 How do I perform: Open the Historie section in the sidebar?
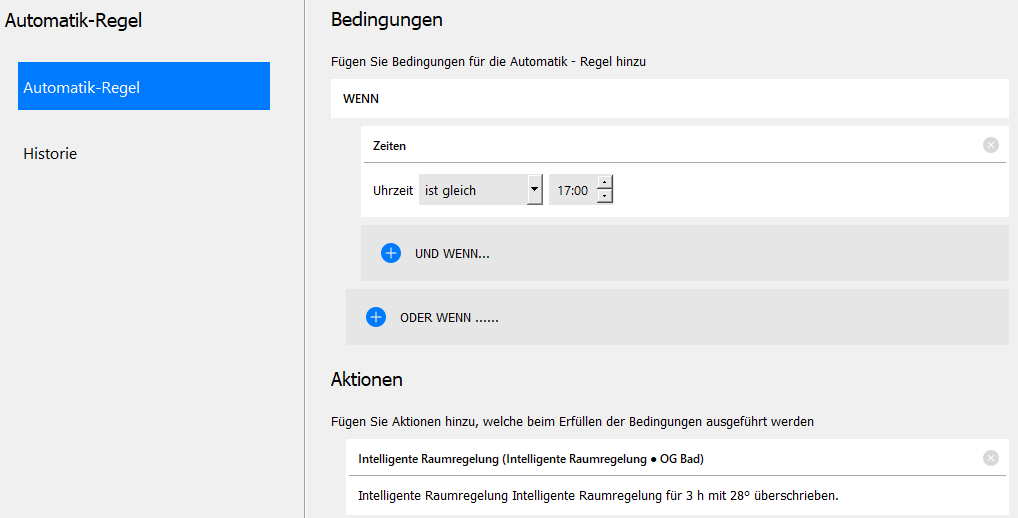50,154
